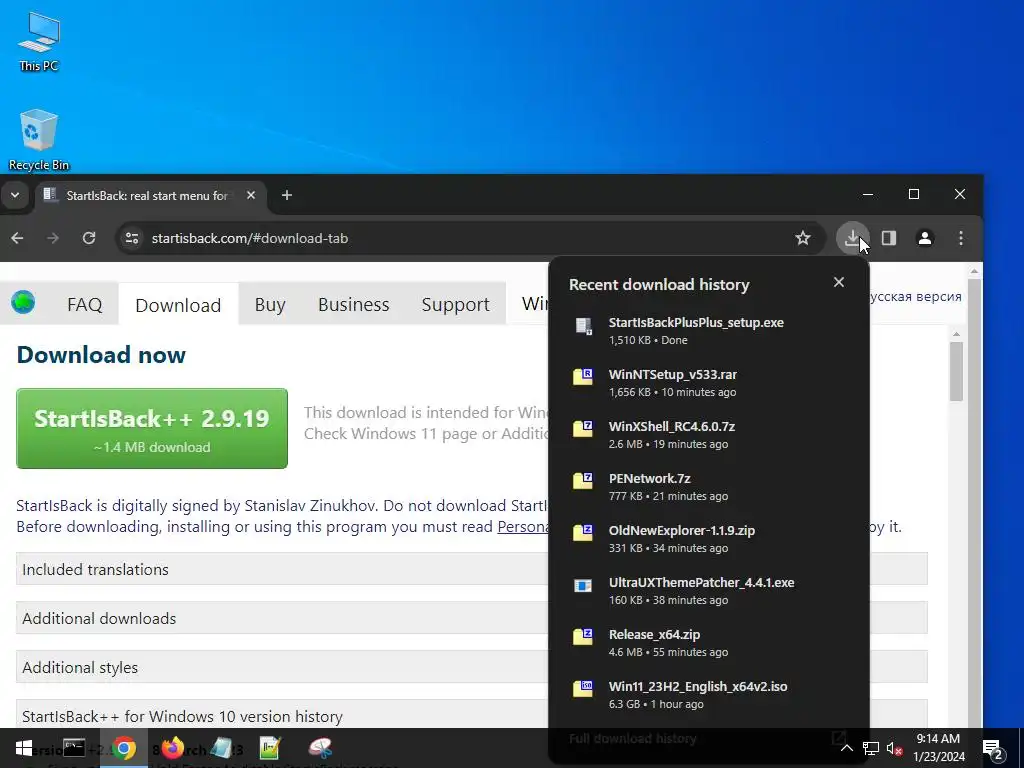Click the StartIsBackPlusPlus_setup.exe file icon
The width and height of the screenshot is (1024, 768).
point(583,326)
